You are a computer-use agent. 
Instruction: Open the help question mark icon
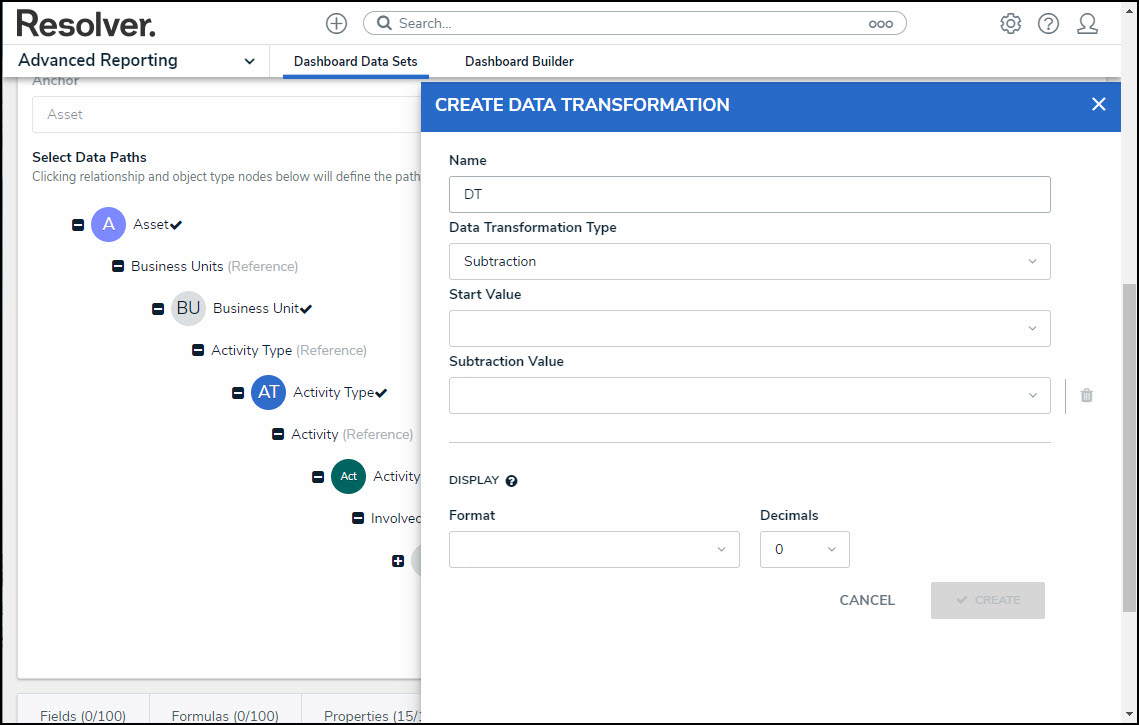point(1048,24)
